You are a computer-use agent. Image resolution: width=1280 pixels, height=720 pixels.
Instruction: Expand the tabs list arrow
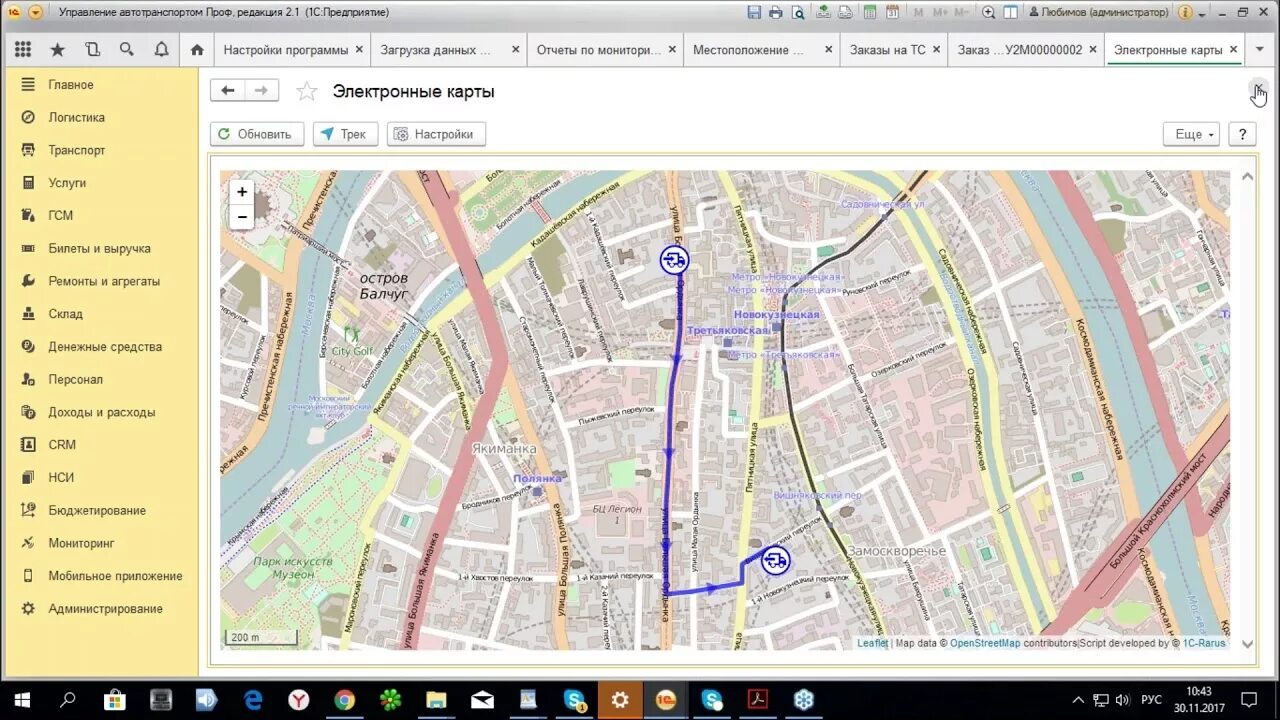pos(1260,49)
